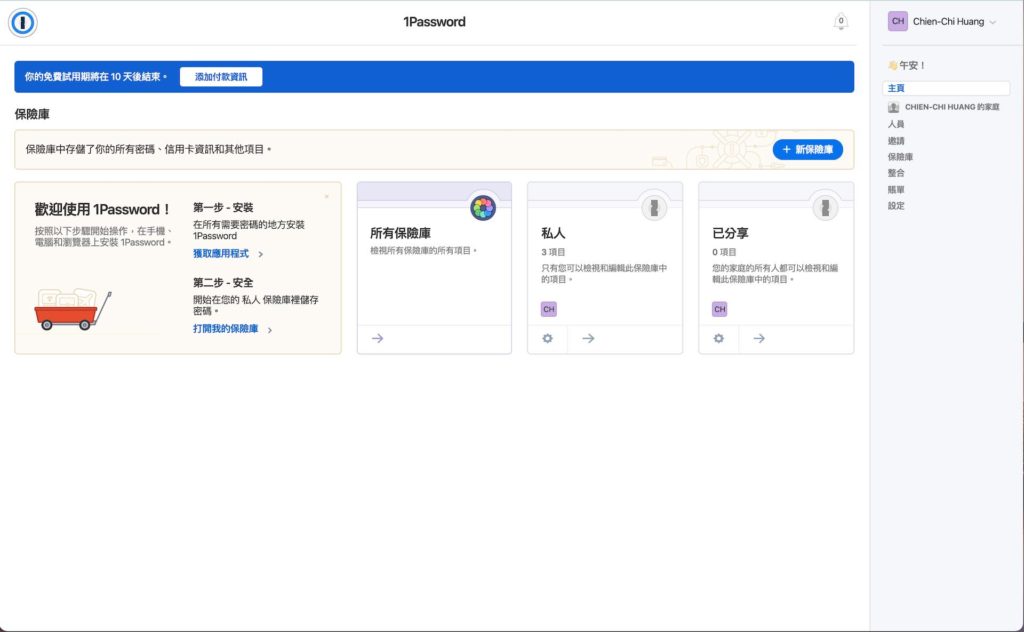Image resolution: width=1024 pixels, height=632 pixels.
Task: Open settings gear on the 已分享 vault
Action: 718,338
